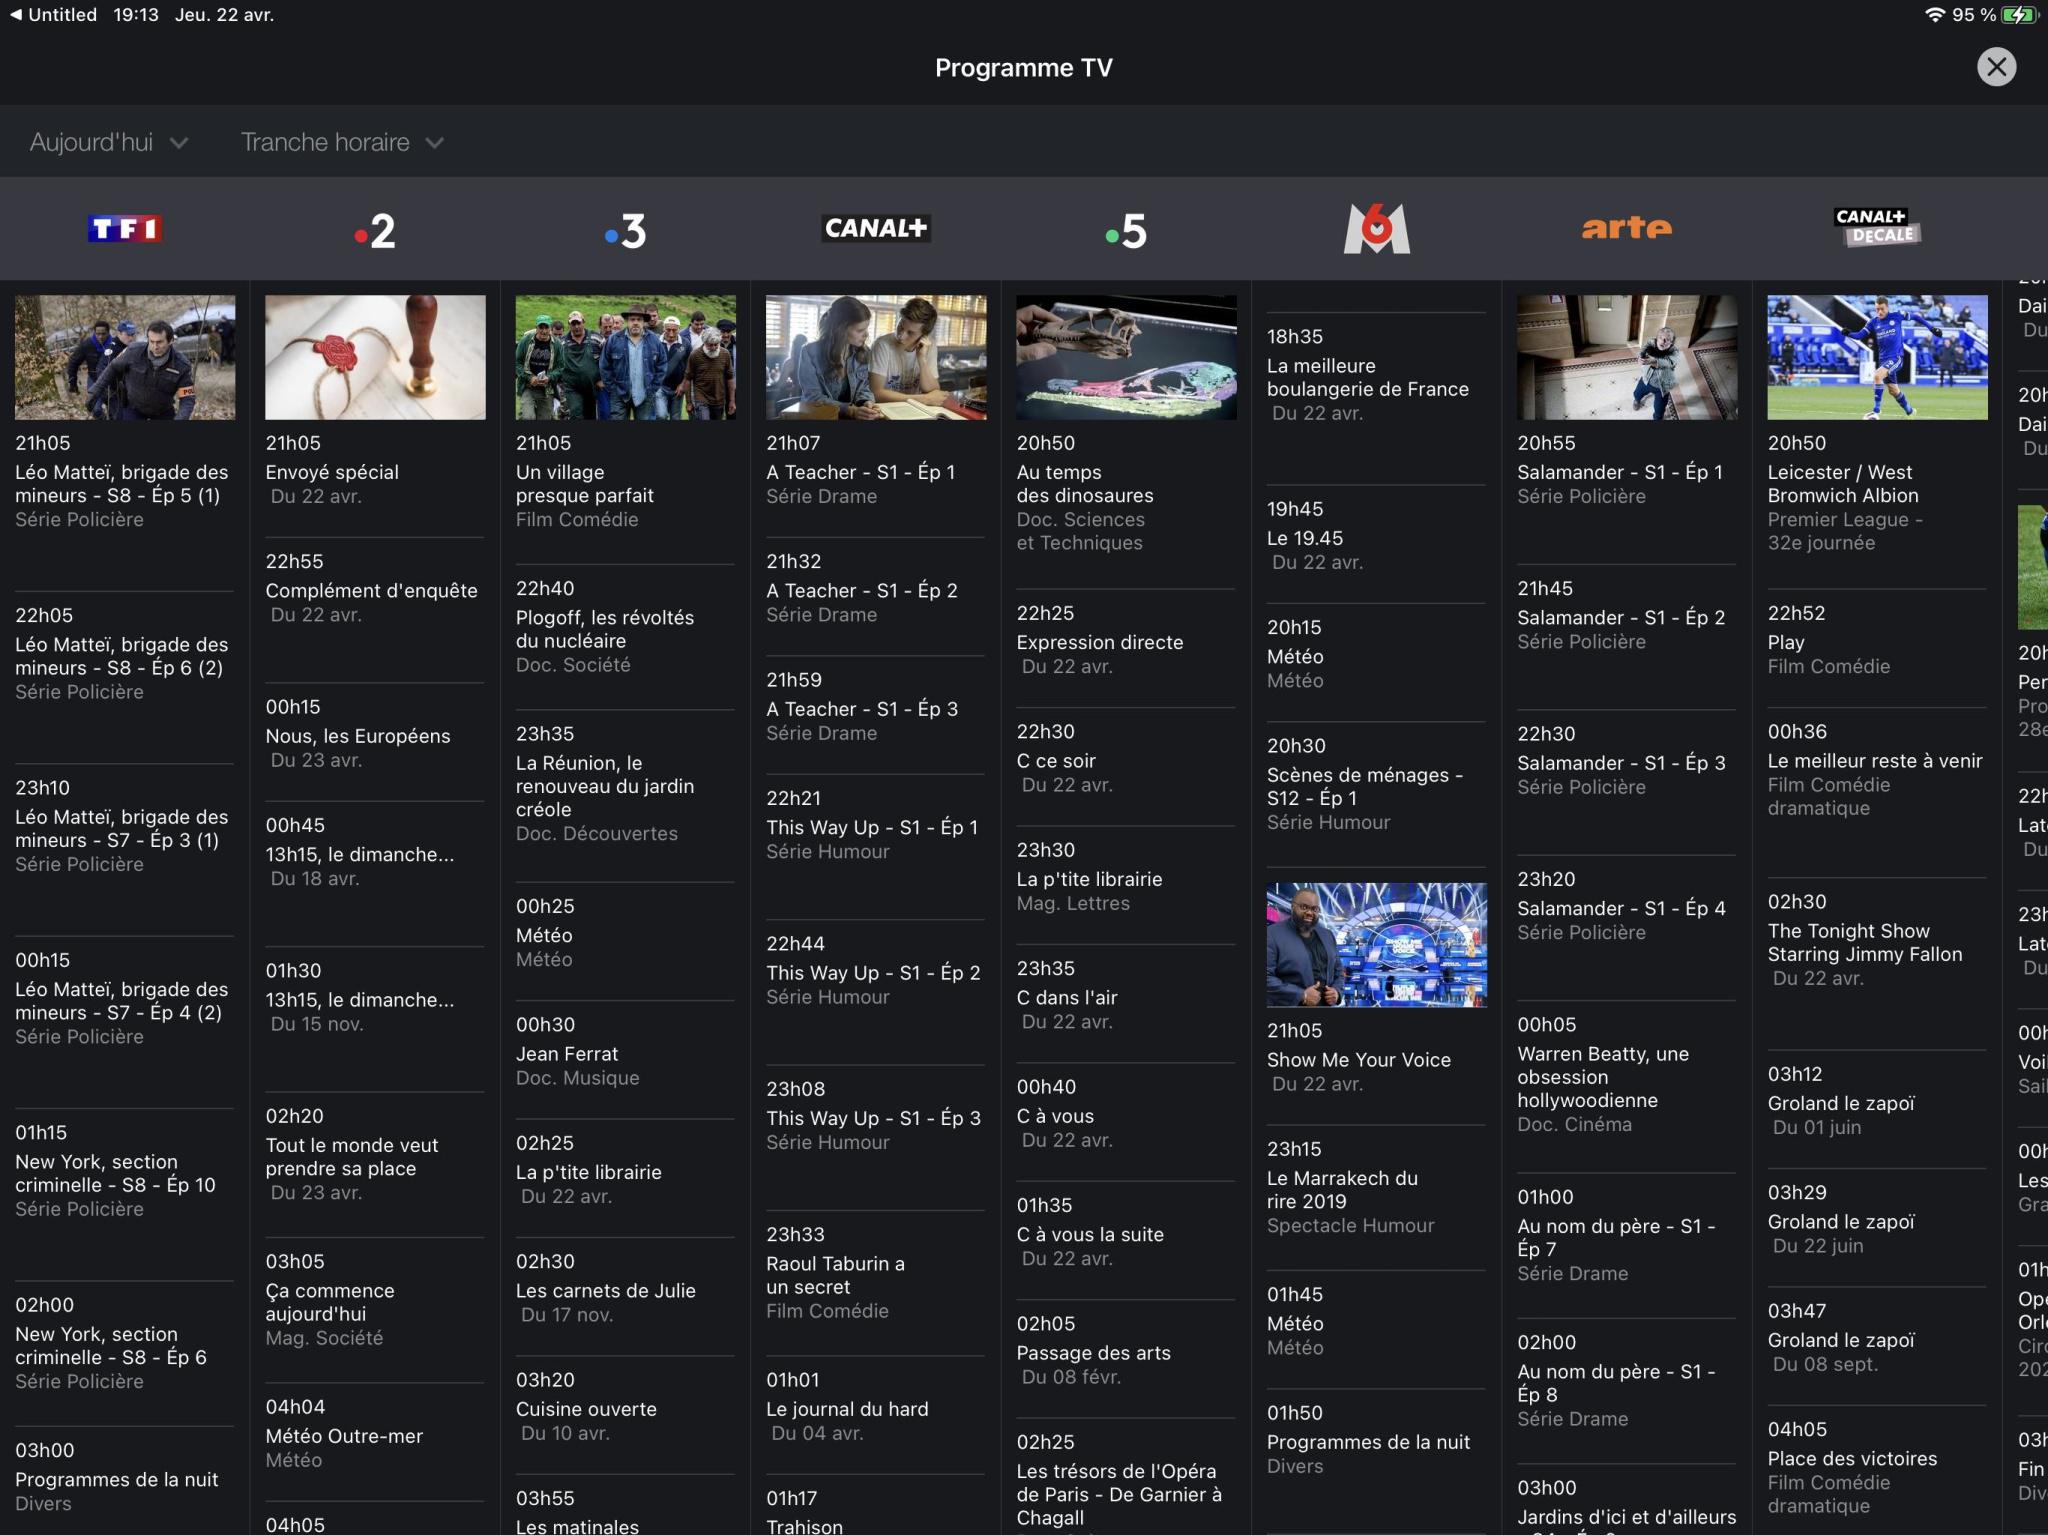Expand the Tranche horaire dropdown
The image size is (2048, 1535).
341,142
